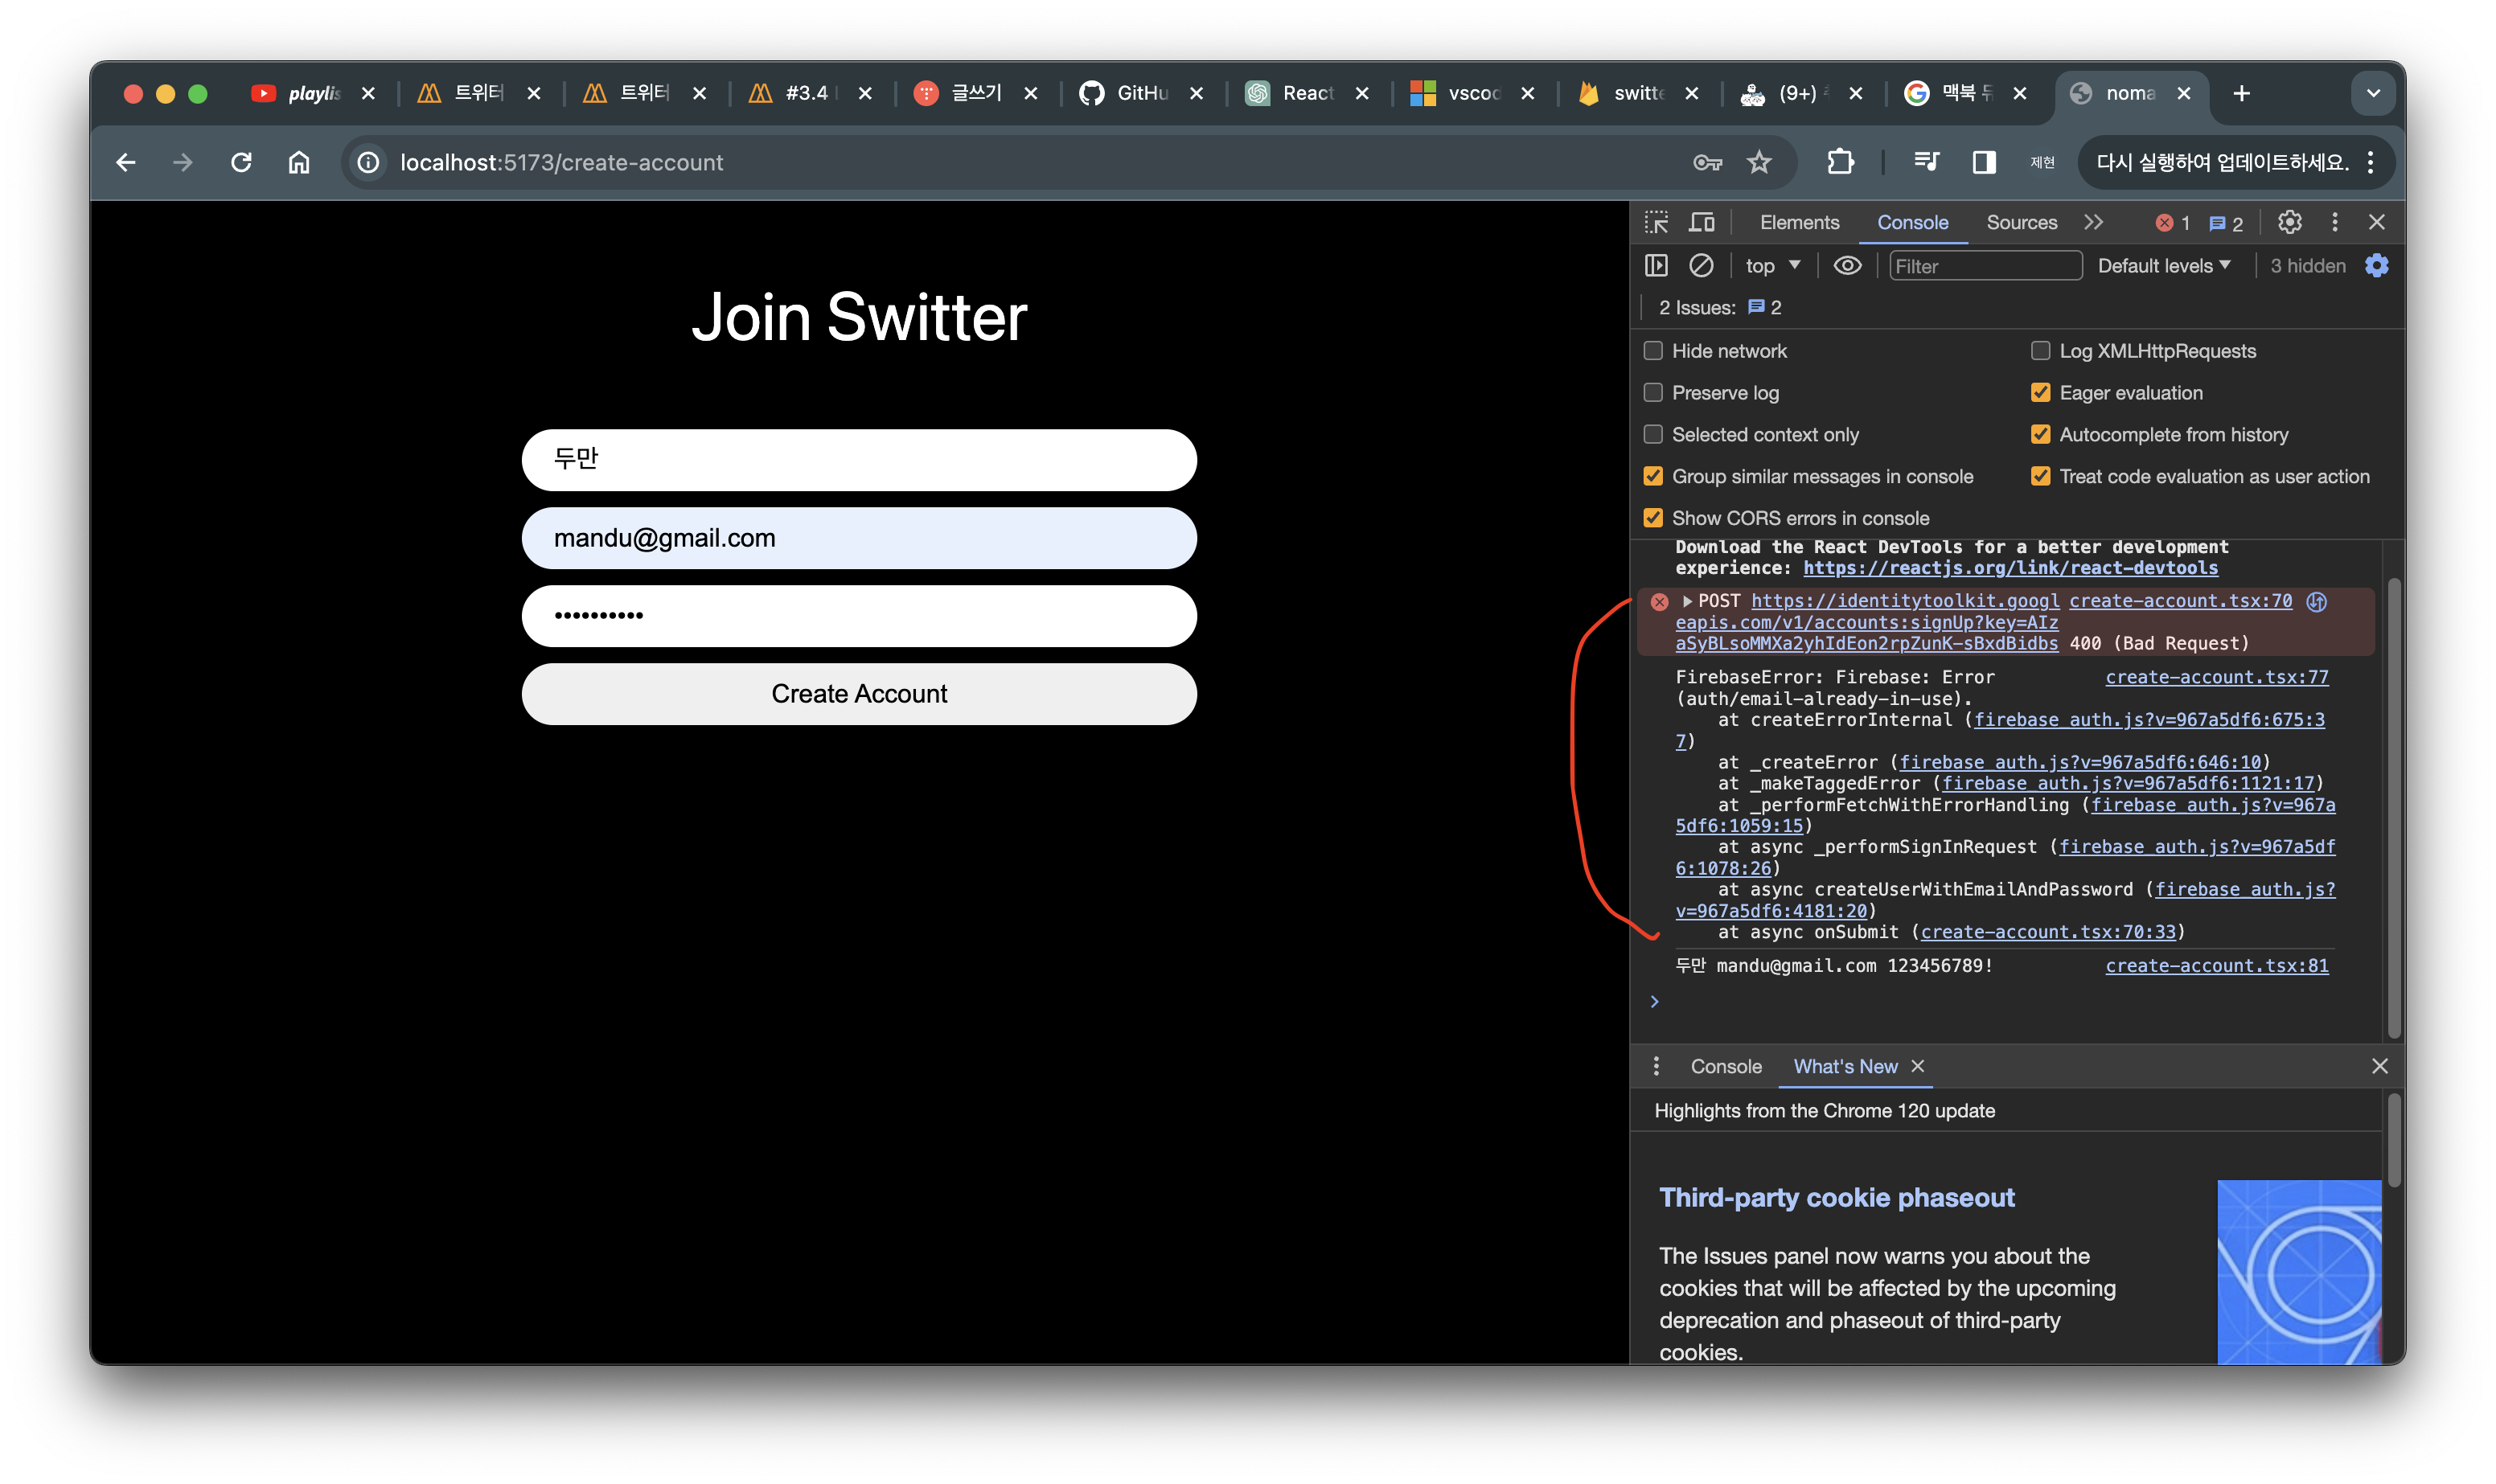Enable Hide network checkbox
The width and height of the screenshot is (2496, 1484).
pyautogui.click(x=1653, y=351)
